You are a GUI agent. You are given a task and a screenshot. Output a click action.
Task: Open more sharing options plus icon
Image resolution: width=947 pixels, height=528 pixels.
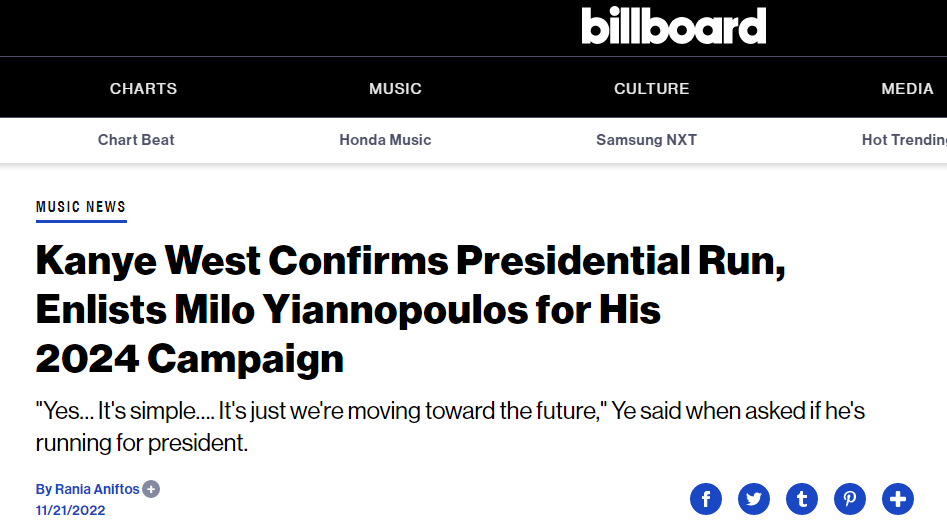click(898, 498)
